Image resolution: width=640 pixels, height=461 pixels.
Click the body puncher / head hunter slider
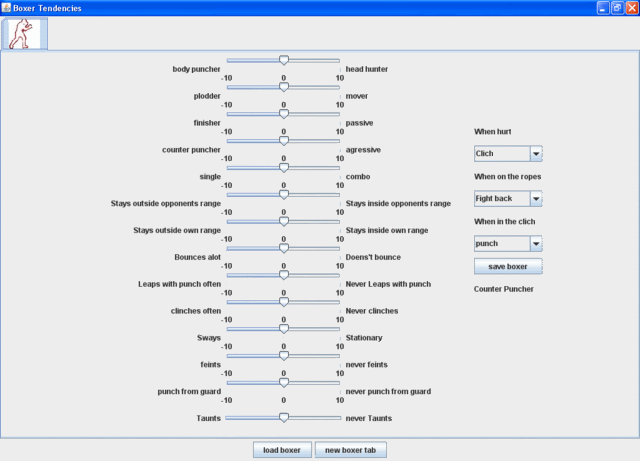tap(283, 60)
